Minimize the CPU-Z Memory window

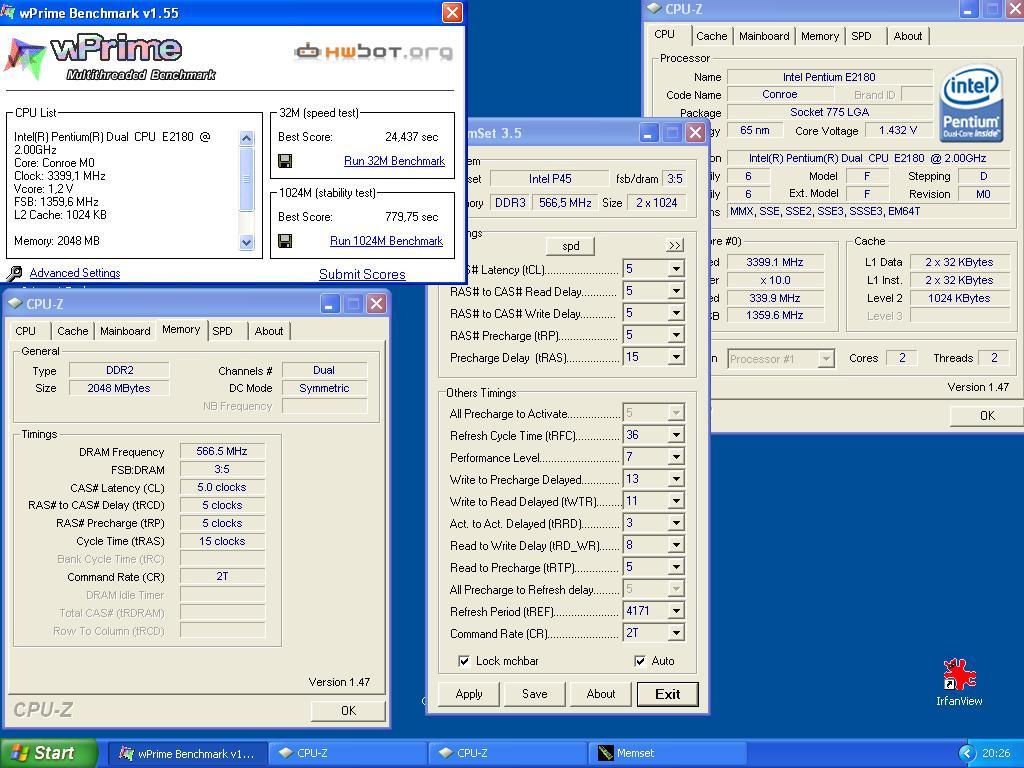pyautogui.click(x=330, y=304)
